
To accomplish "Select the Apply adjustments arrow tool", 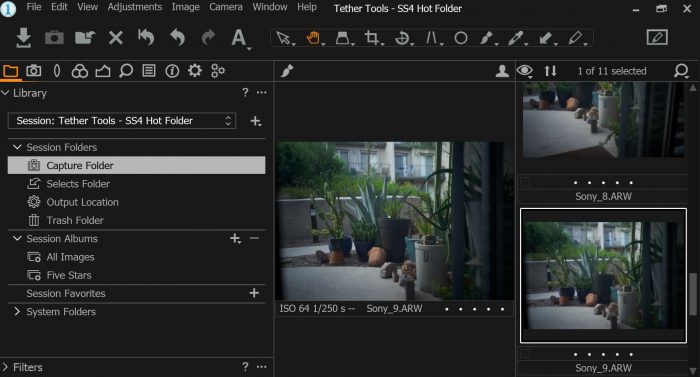I will [x=546, y=38].
